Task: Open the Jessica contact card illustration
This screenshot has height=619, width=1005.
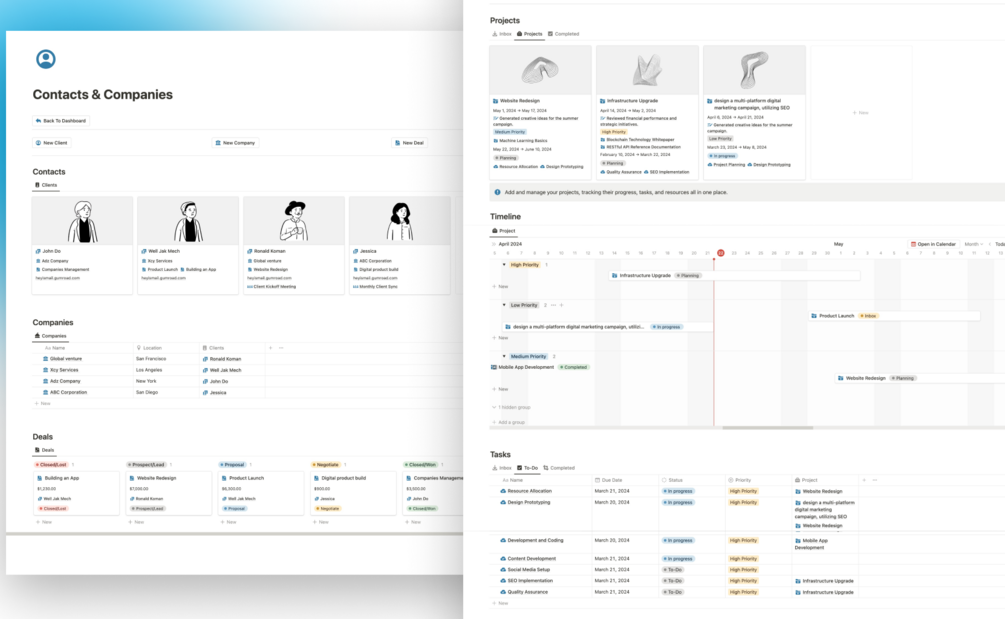Action: pyautogui.click(x=400, y=221)
